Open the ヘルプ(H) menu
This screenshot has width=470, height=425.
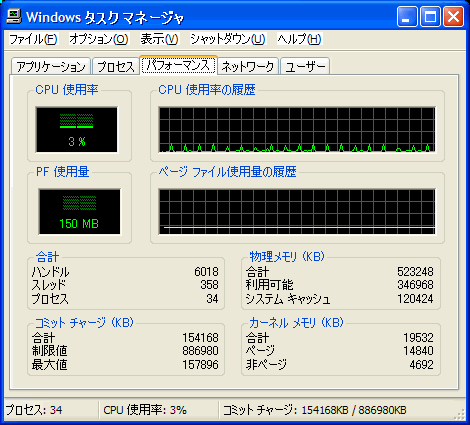(299, 39)
